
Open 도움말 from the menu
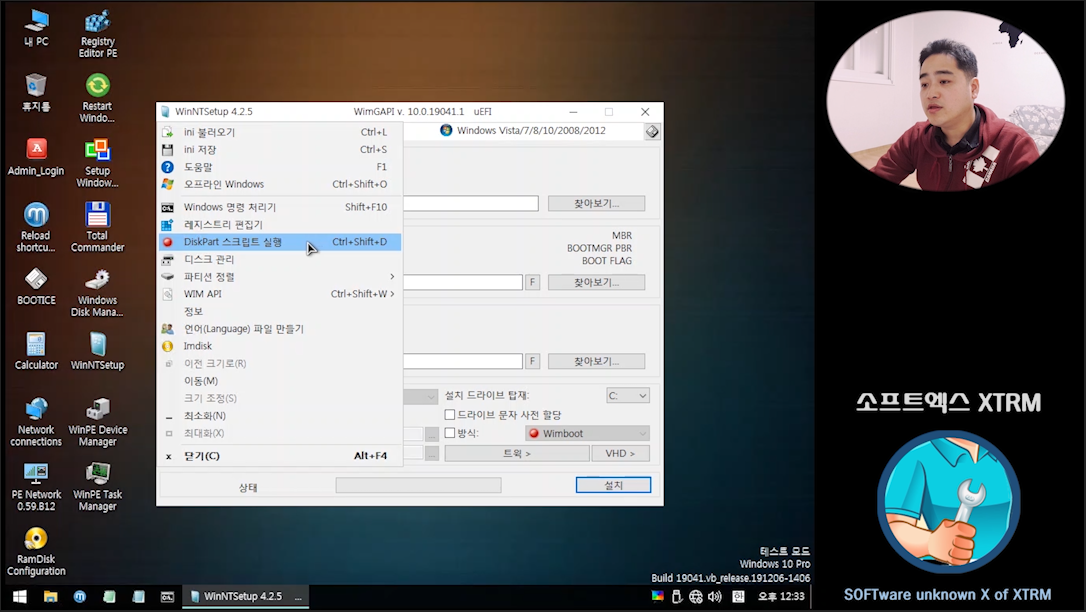[281, 167]
